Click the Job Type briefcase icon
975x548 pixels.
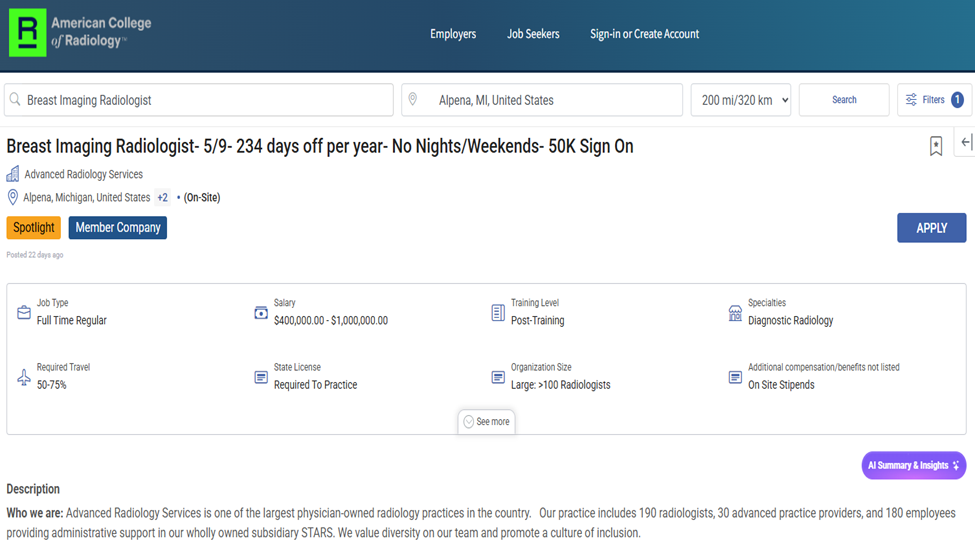24,313
